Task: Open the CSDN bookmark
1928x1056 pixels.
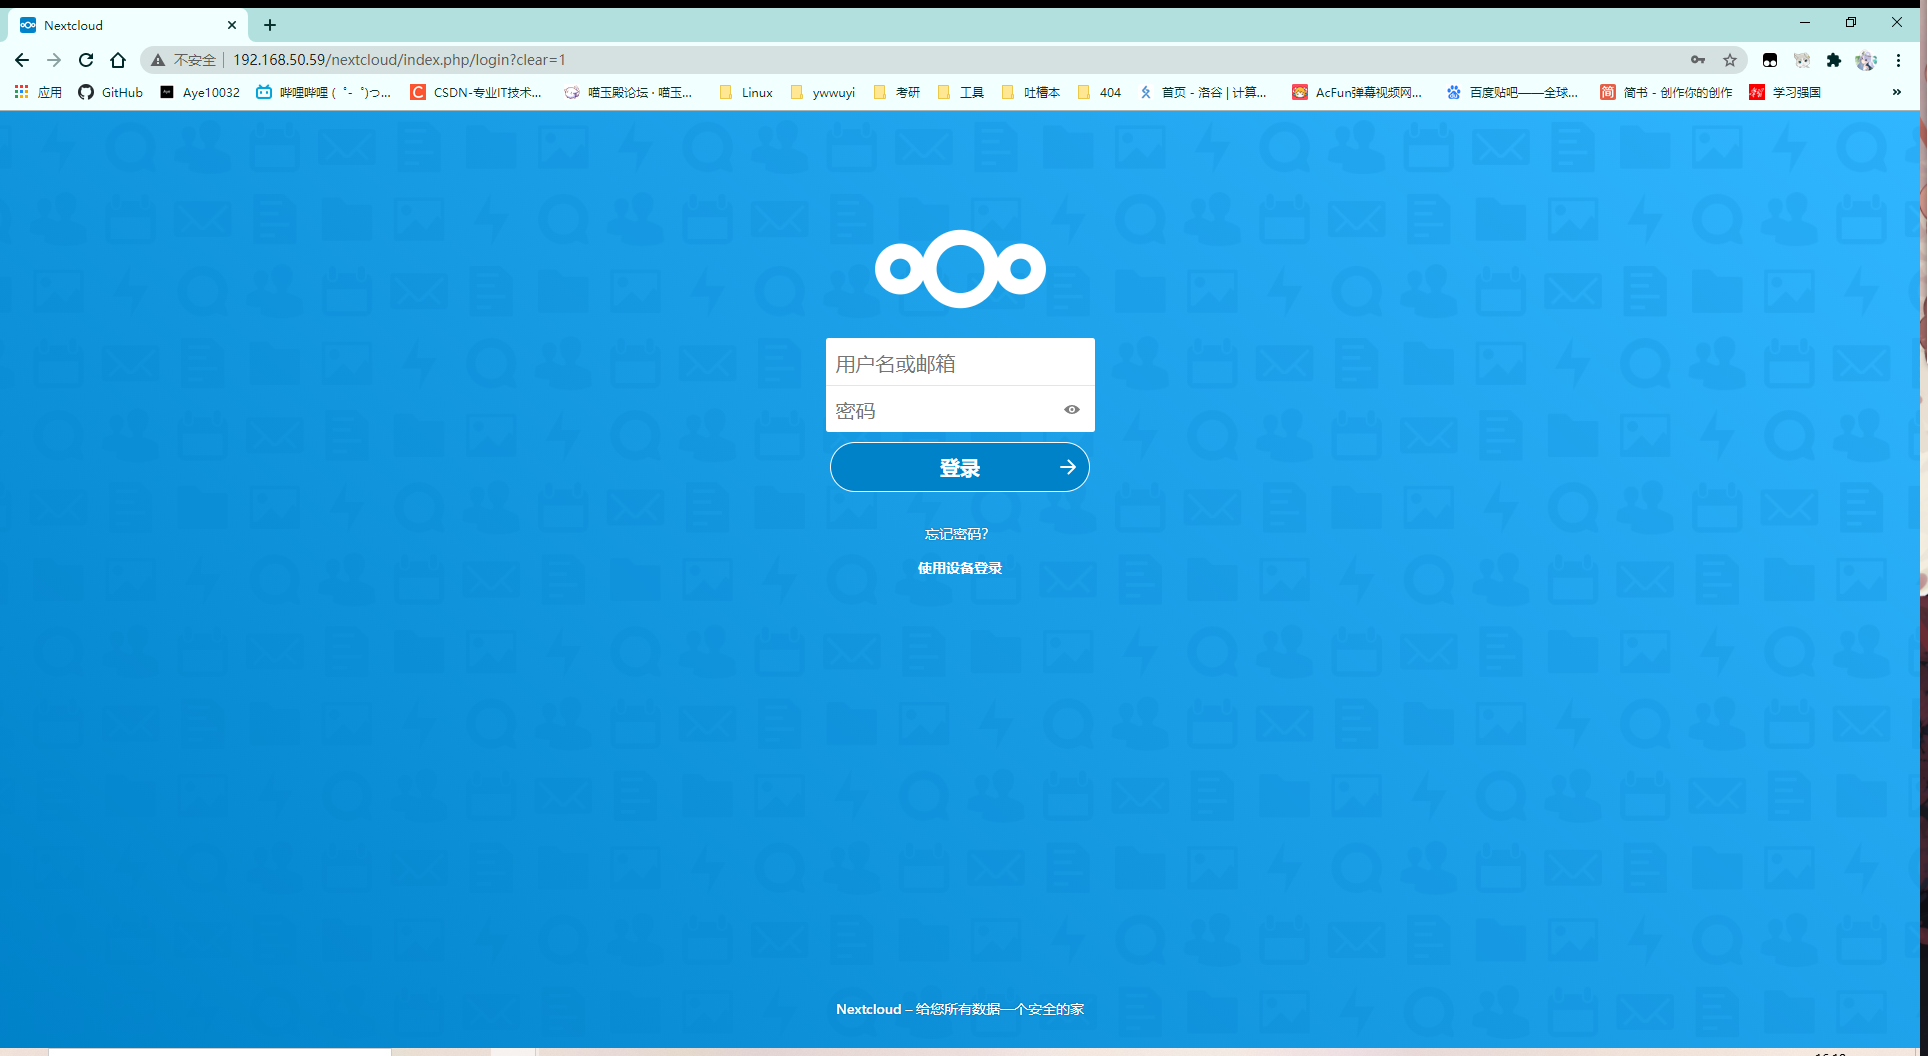Action: (476, 92)
